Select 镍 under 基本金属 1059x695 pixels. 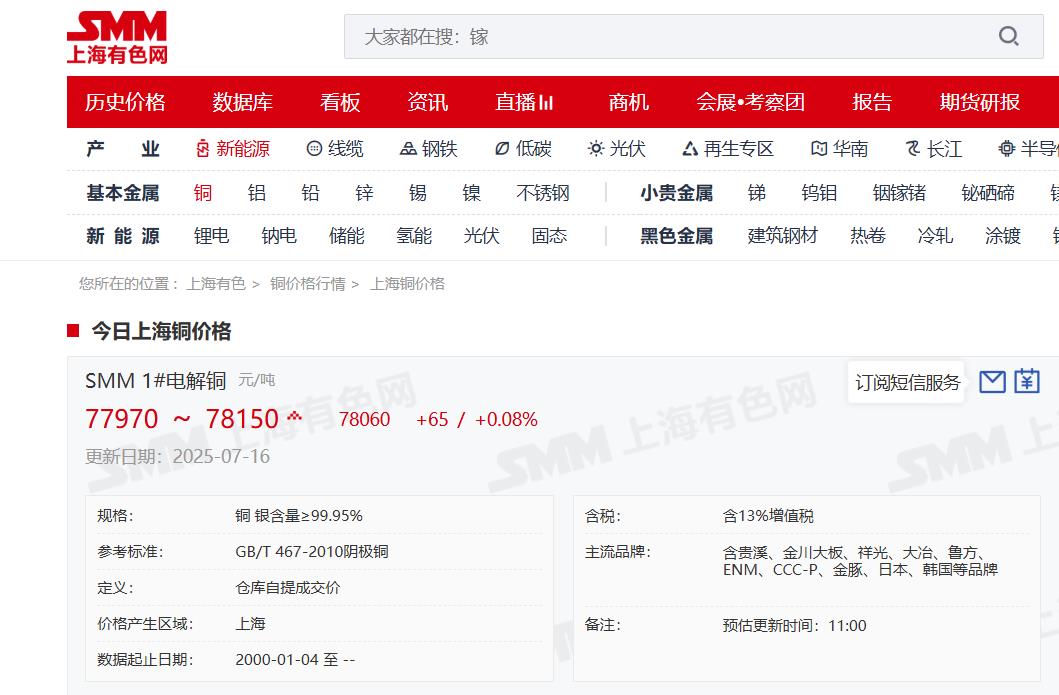point(471,193)
